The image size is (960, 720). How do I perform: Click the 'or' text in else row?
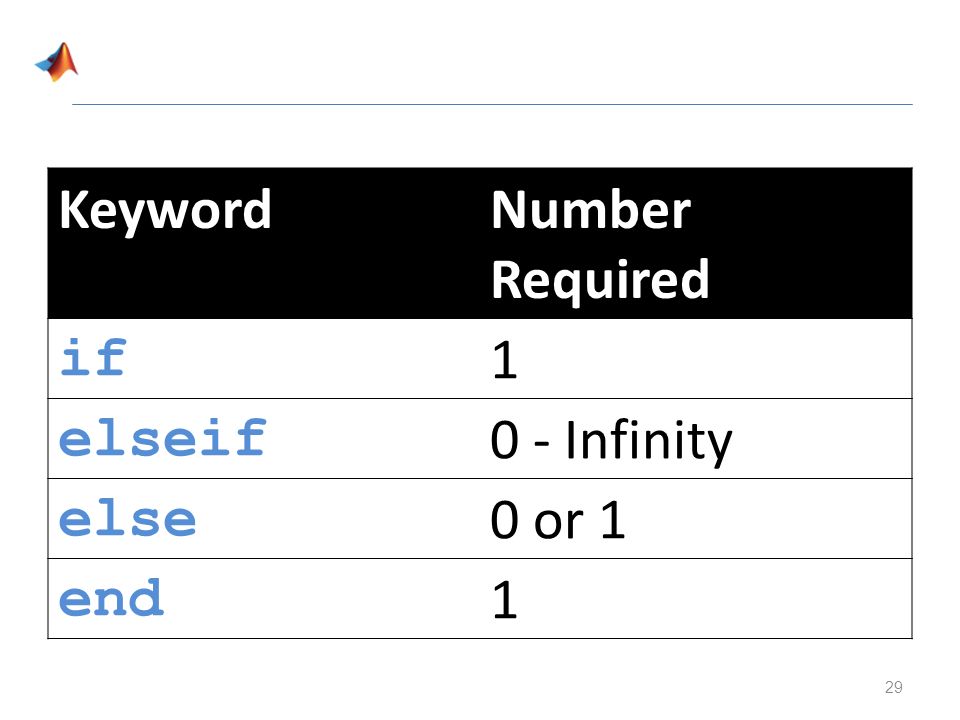pos(558,523)
